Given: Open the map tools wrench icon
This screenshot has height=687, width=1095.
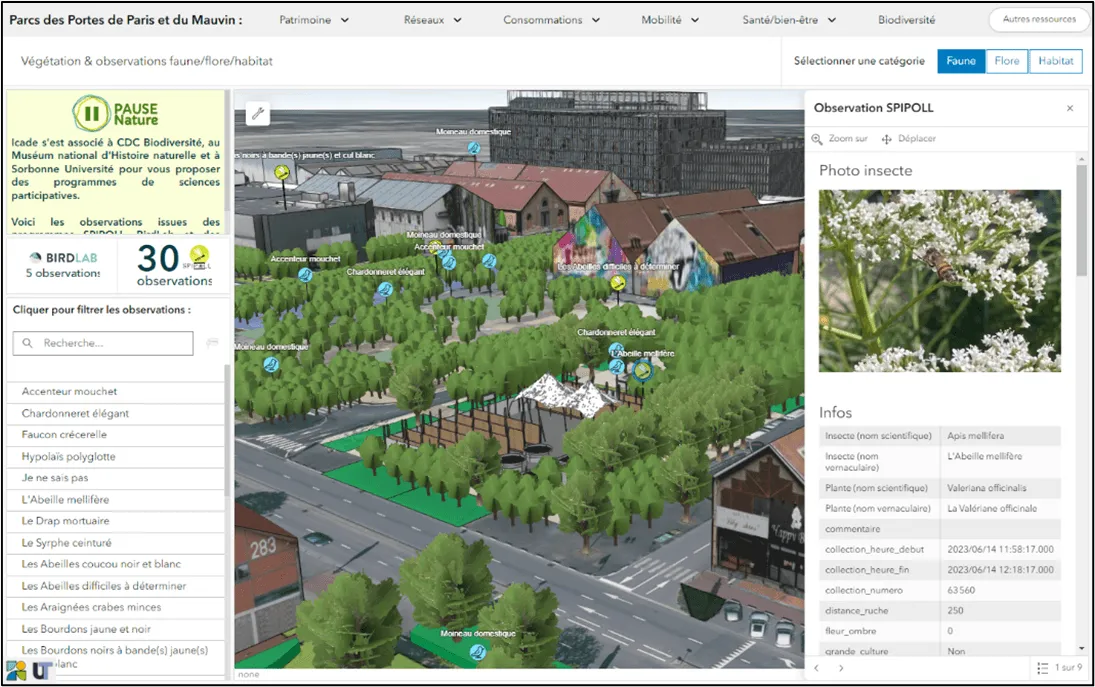Looking at the screenshot, I should tap(258, 113).
